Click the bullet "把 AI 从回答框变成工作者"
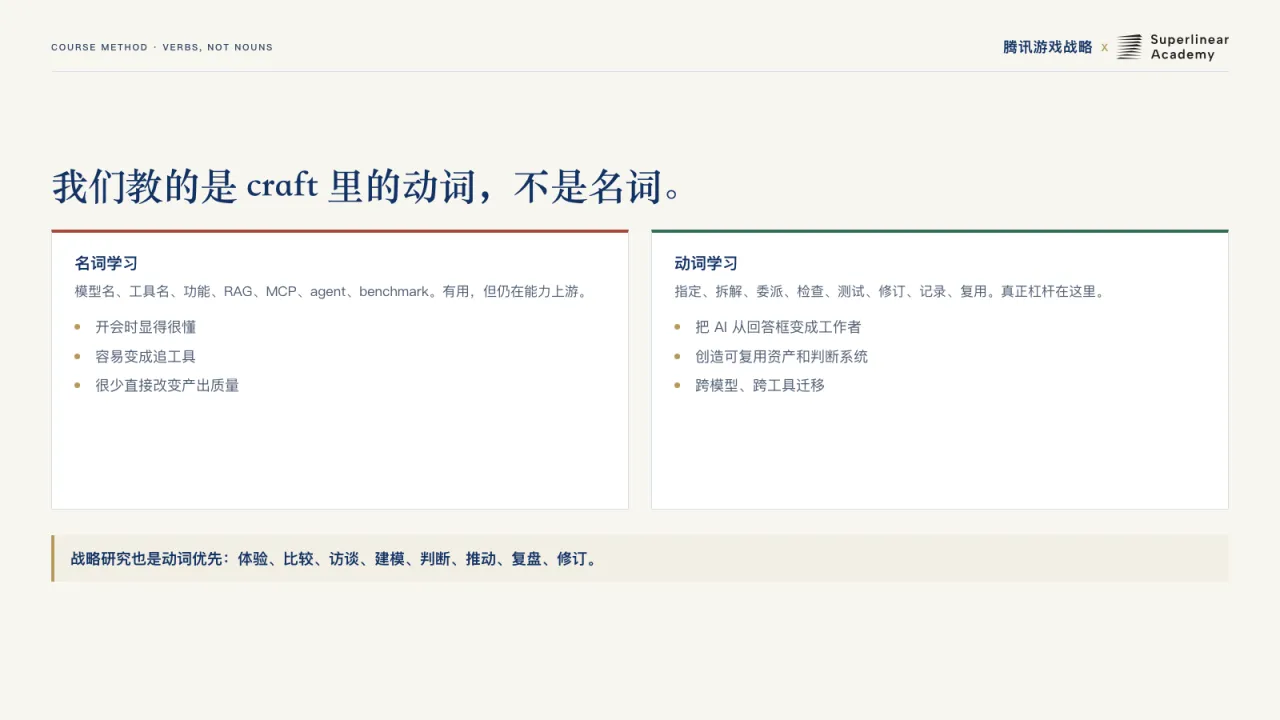 click(778, 327)
